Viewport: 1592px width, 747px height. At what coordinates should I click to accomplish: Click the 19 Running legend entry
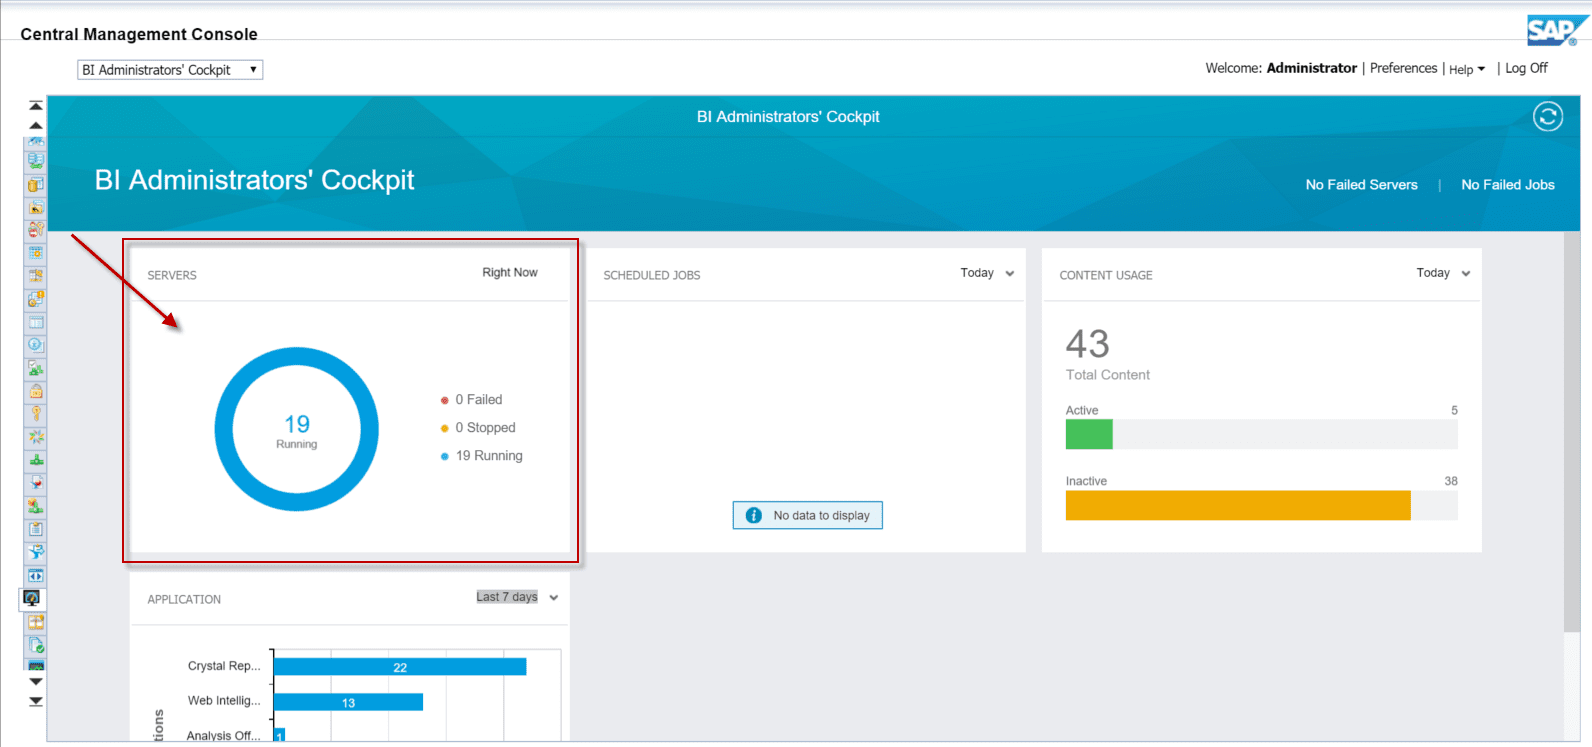pos(482,456)
